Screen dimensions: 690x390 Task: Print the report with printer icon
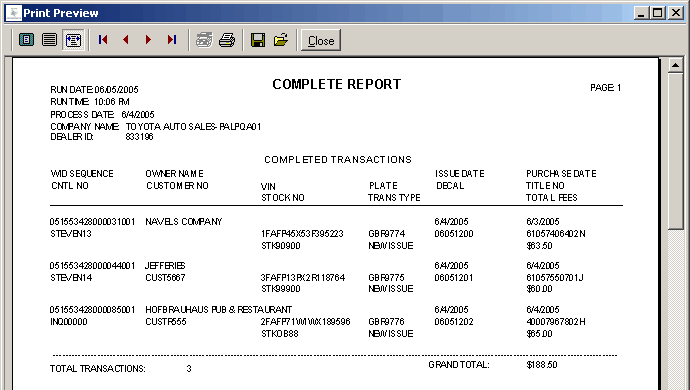coord(227,40)
